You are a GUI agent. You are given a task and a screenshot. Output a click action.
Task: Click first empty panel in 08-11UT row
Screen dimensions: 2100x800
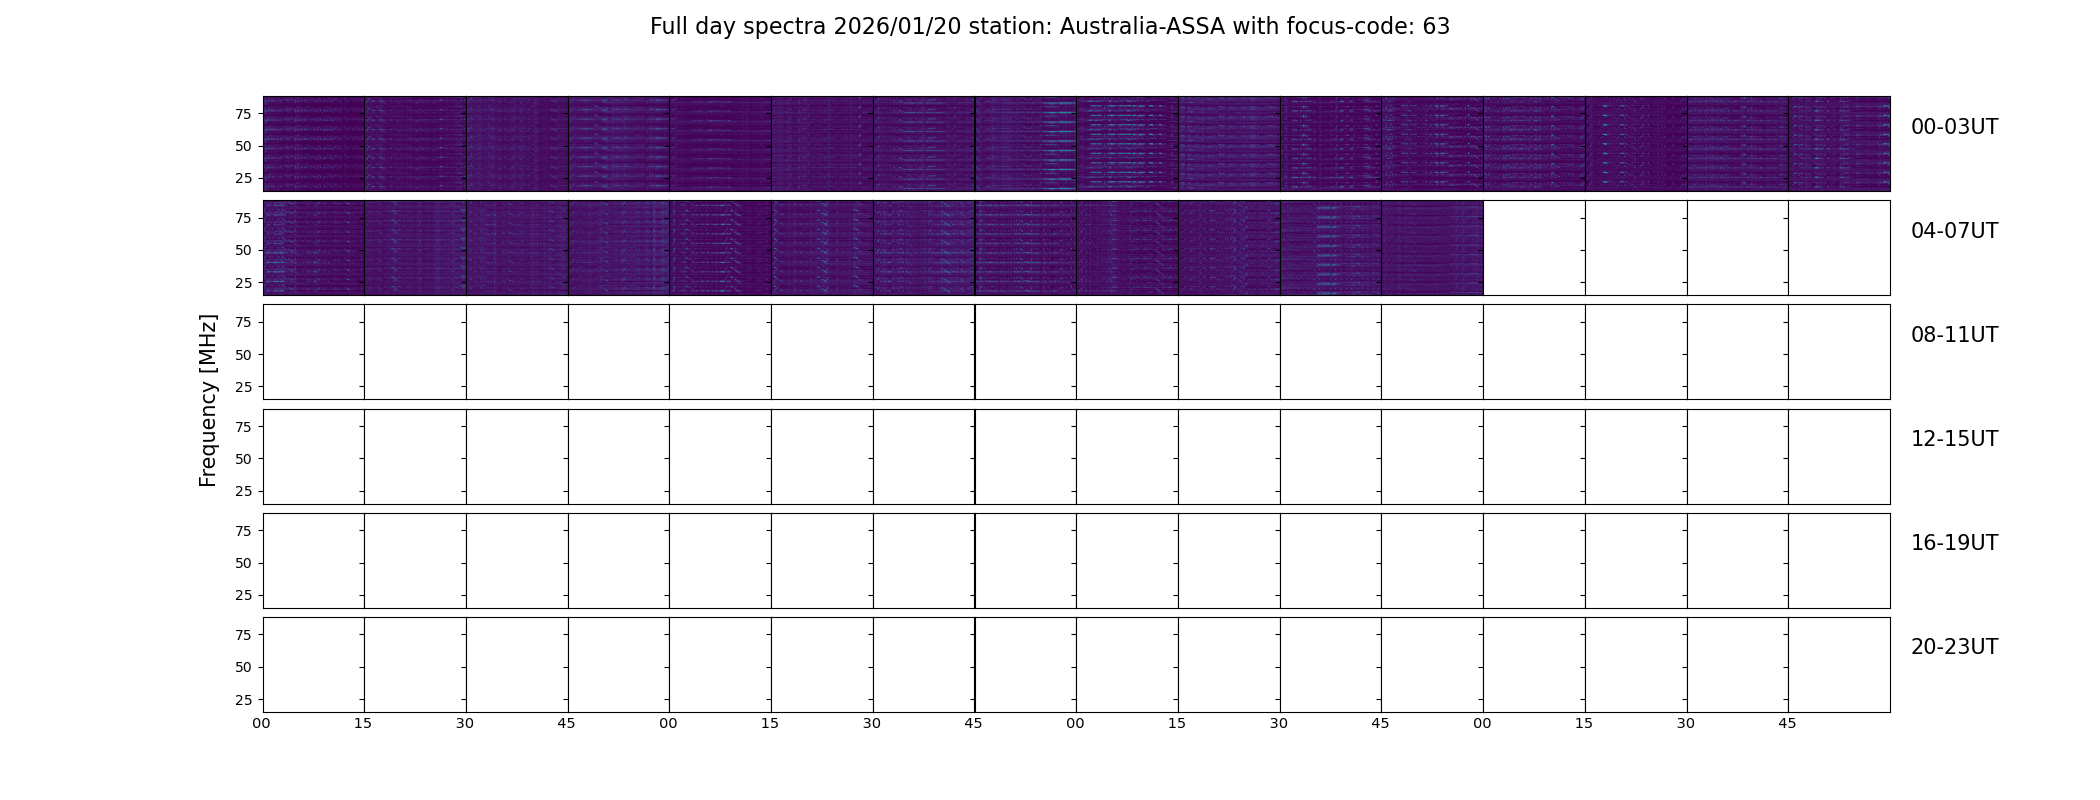tap(314, 352)
